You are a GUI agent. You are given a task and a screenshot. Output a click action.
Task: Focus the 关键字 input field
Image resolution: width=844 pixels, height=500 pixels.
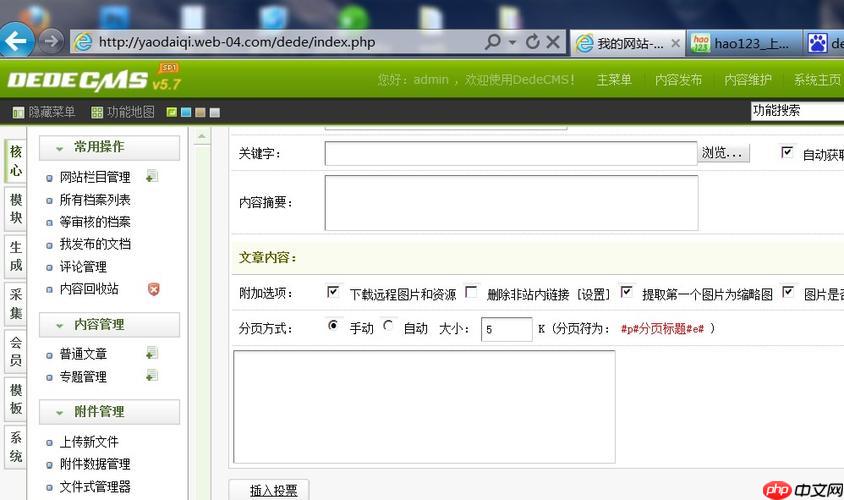511,153
